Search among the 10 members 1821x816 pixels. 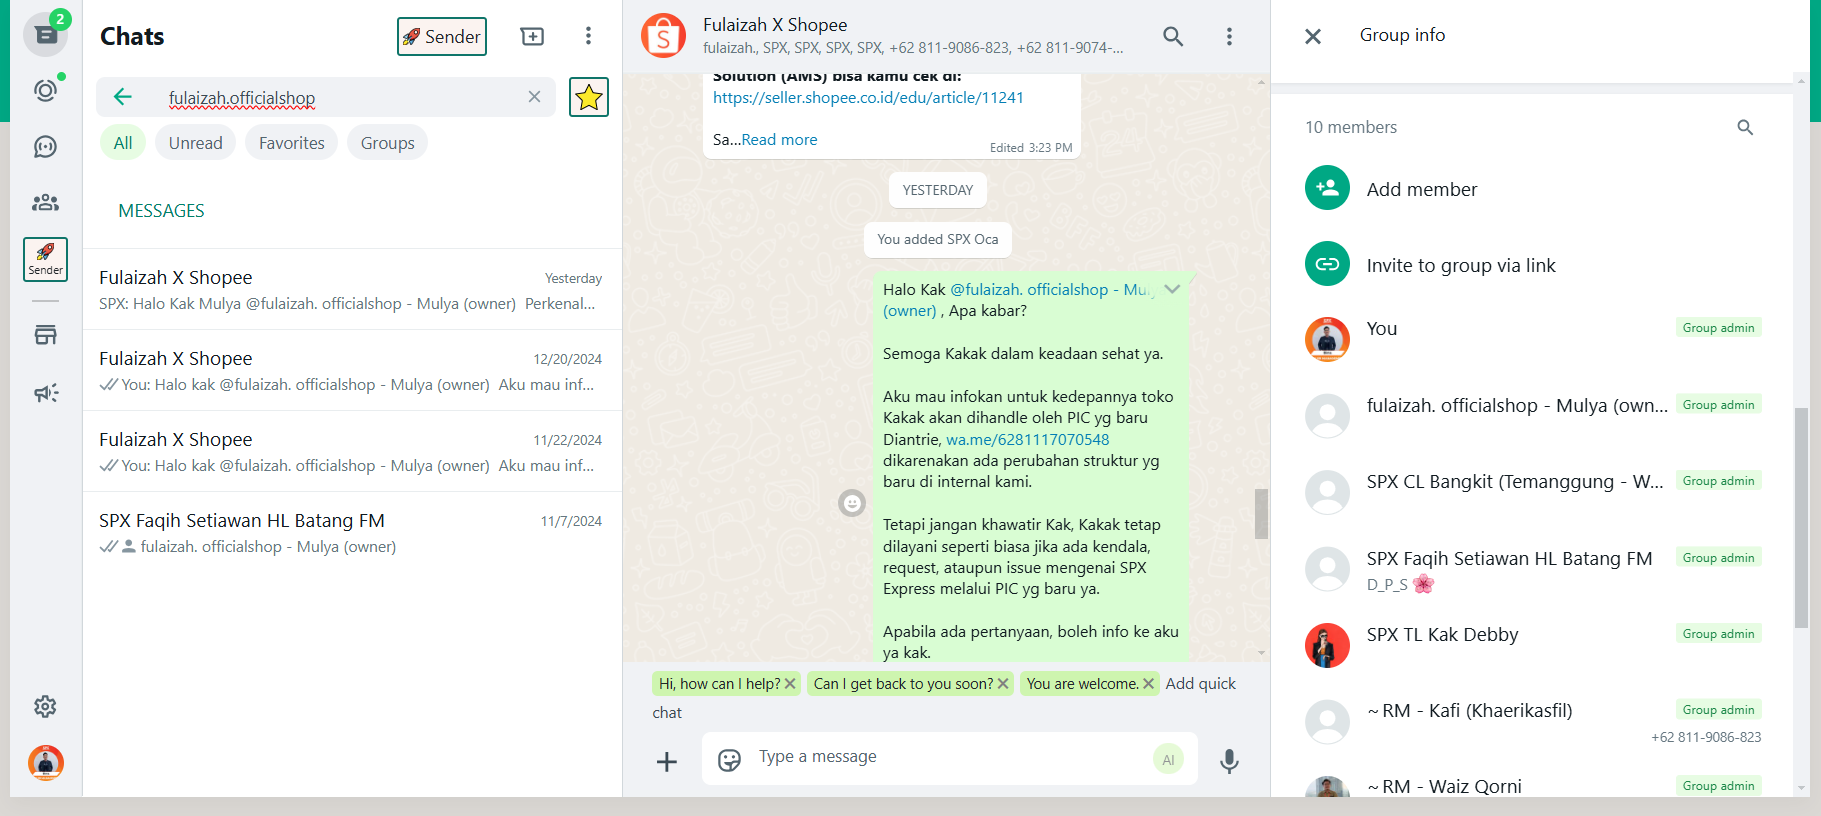[x=1745, y=127]
